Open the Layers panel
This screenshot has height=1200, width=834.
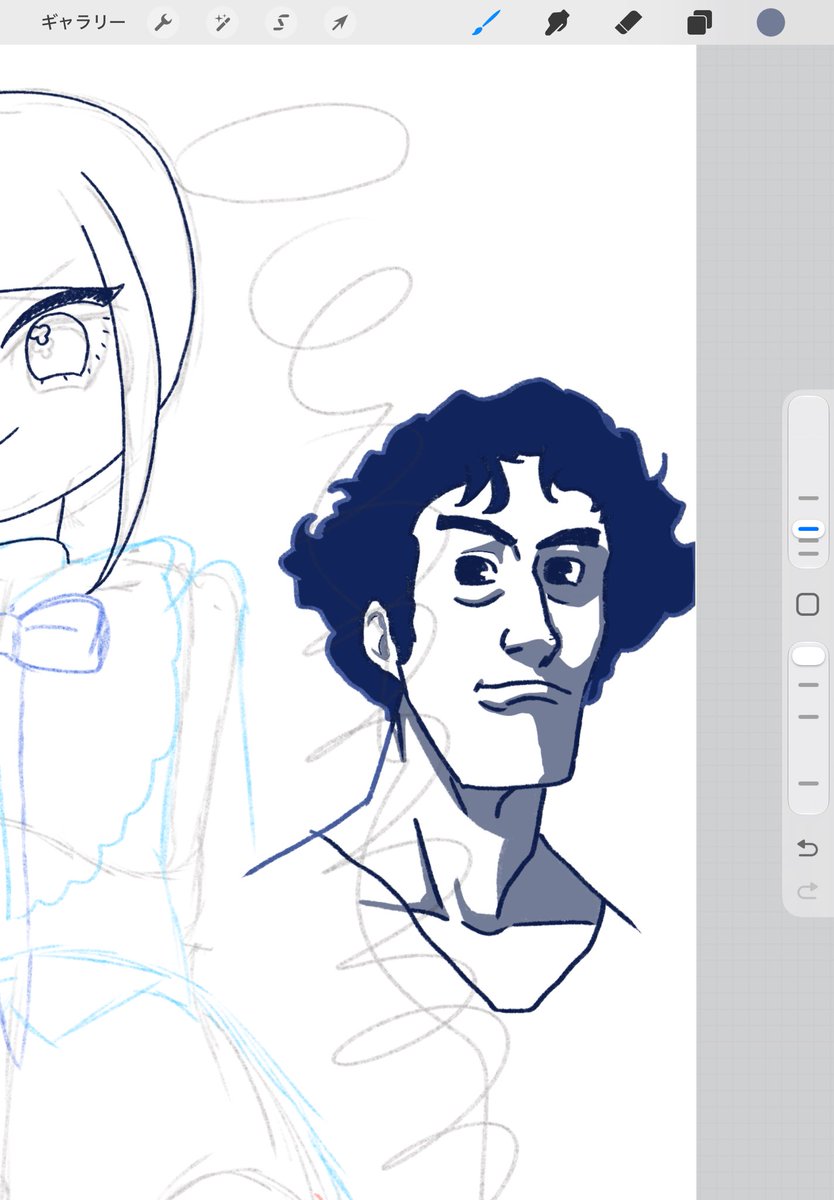pos(699,22)
